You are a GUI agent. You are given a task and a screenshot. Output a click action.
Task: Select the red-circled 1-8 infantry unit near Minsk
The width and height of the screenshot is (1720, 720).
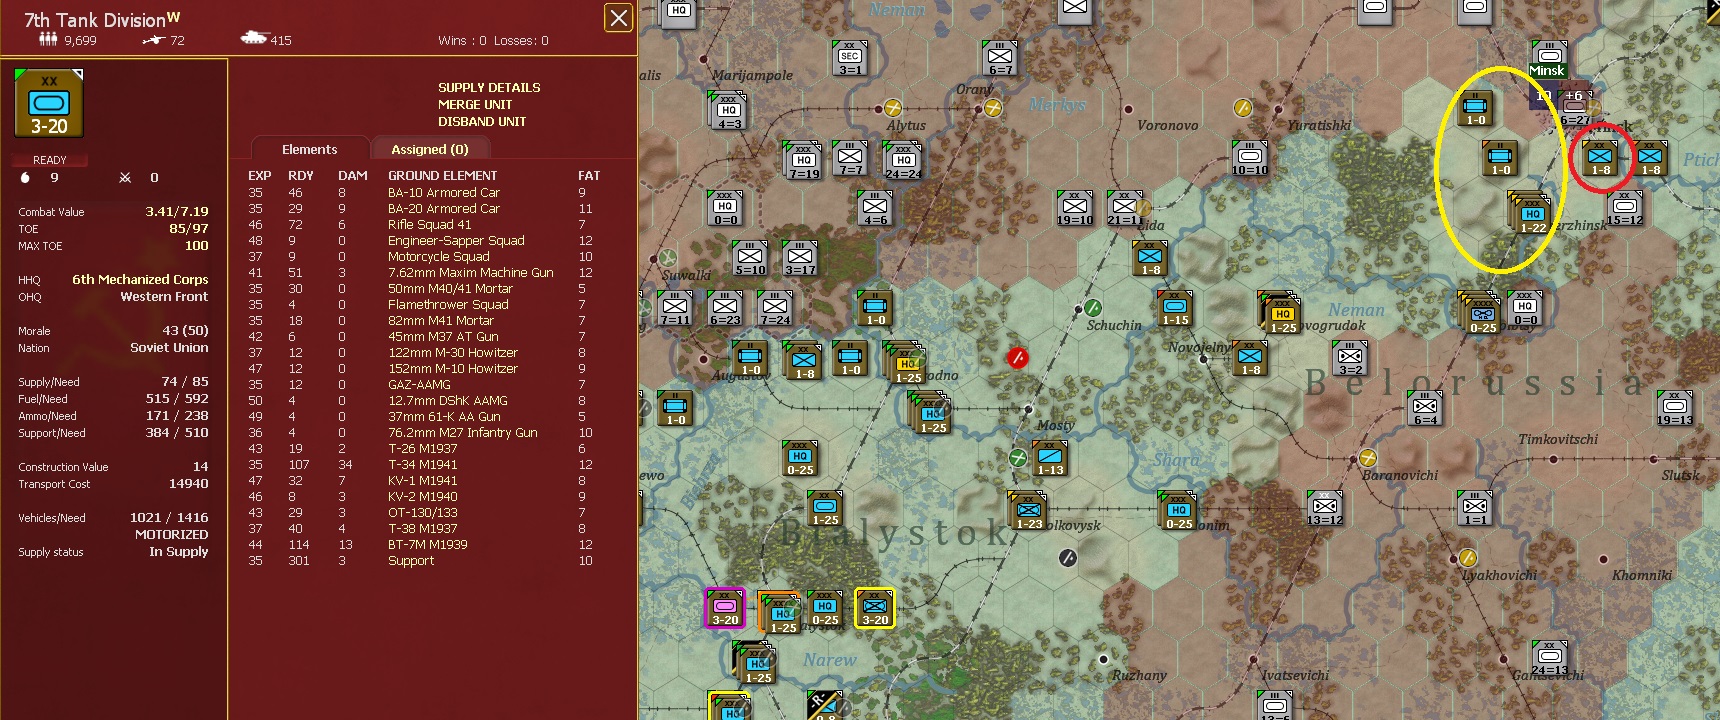point(1601,159)
